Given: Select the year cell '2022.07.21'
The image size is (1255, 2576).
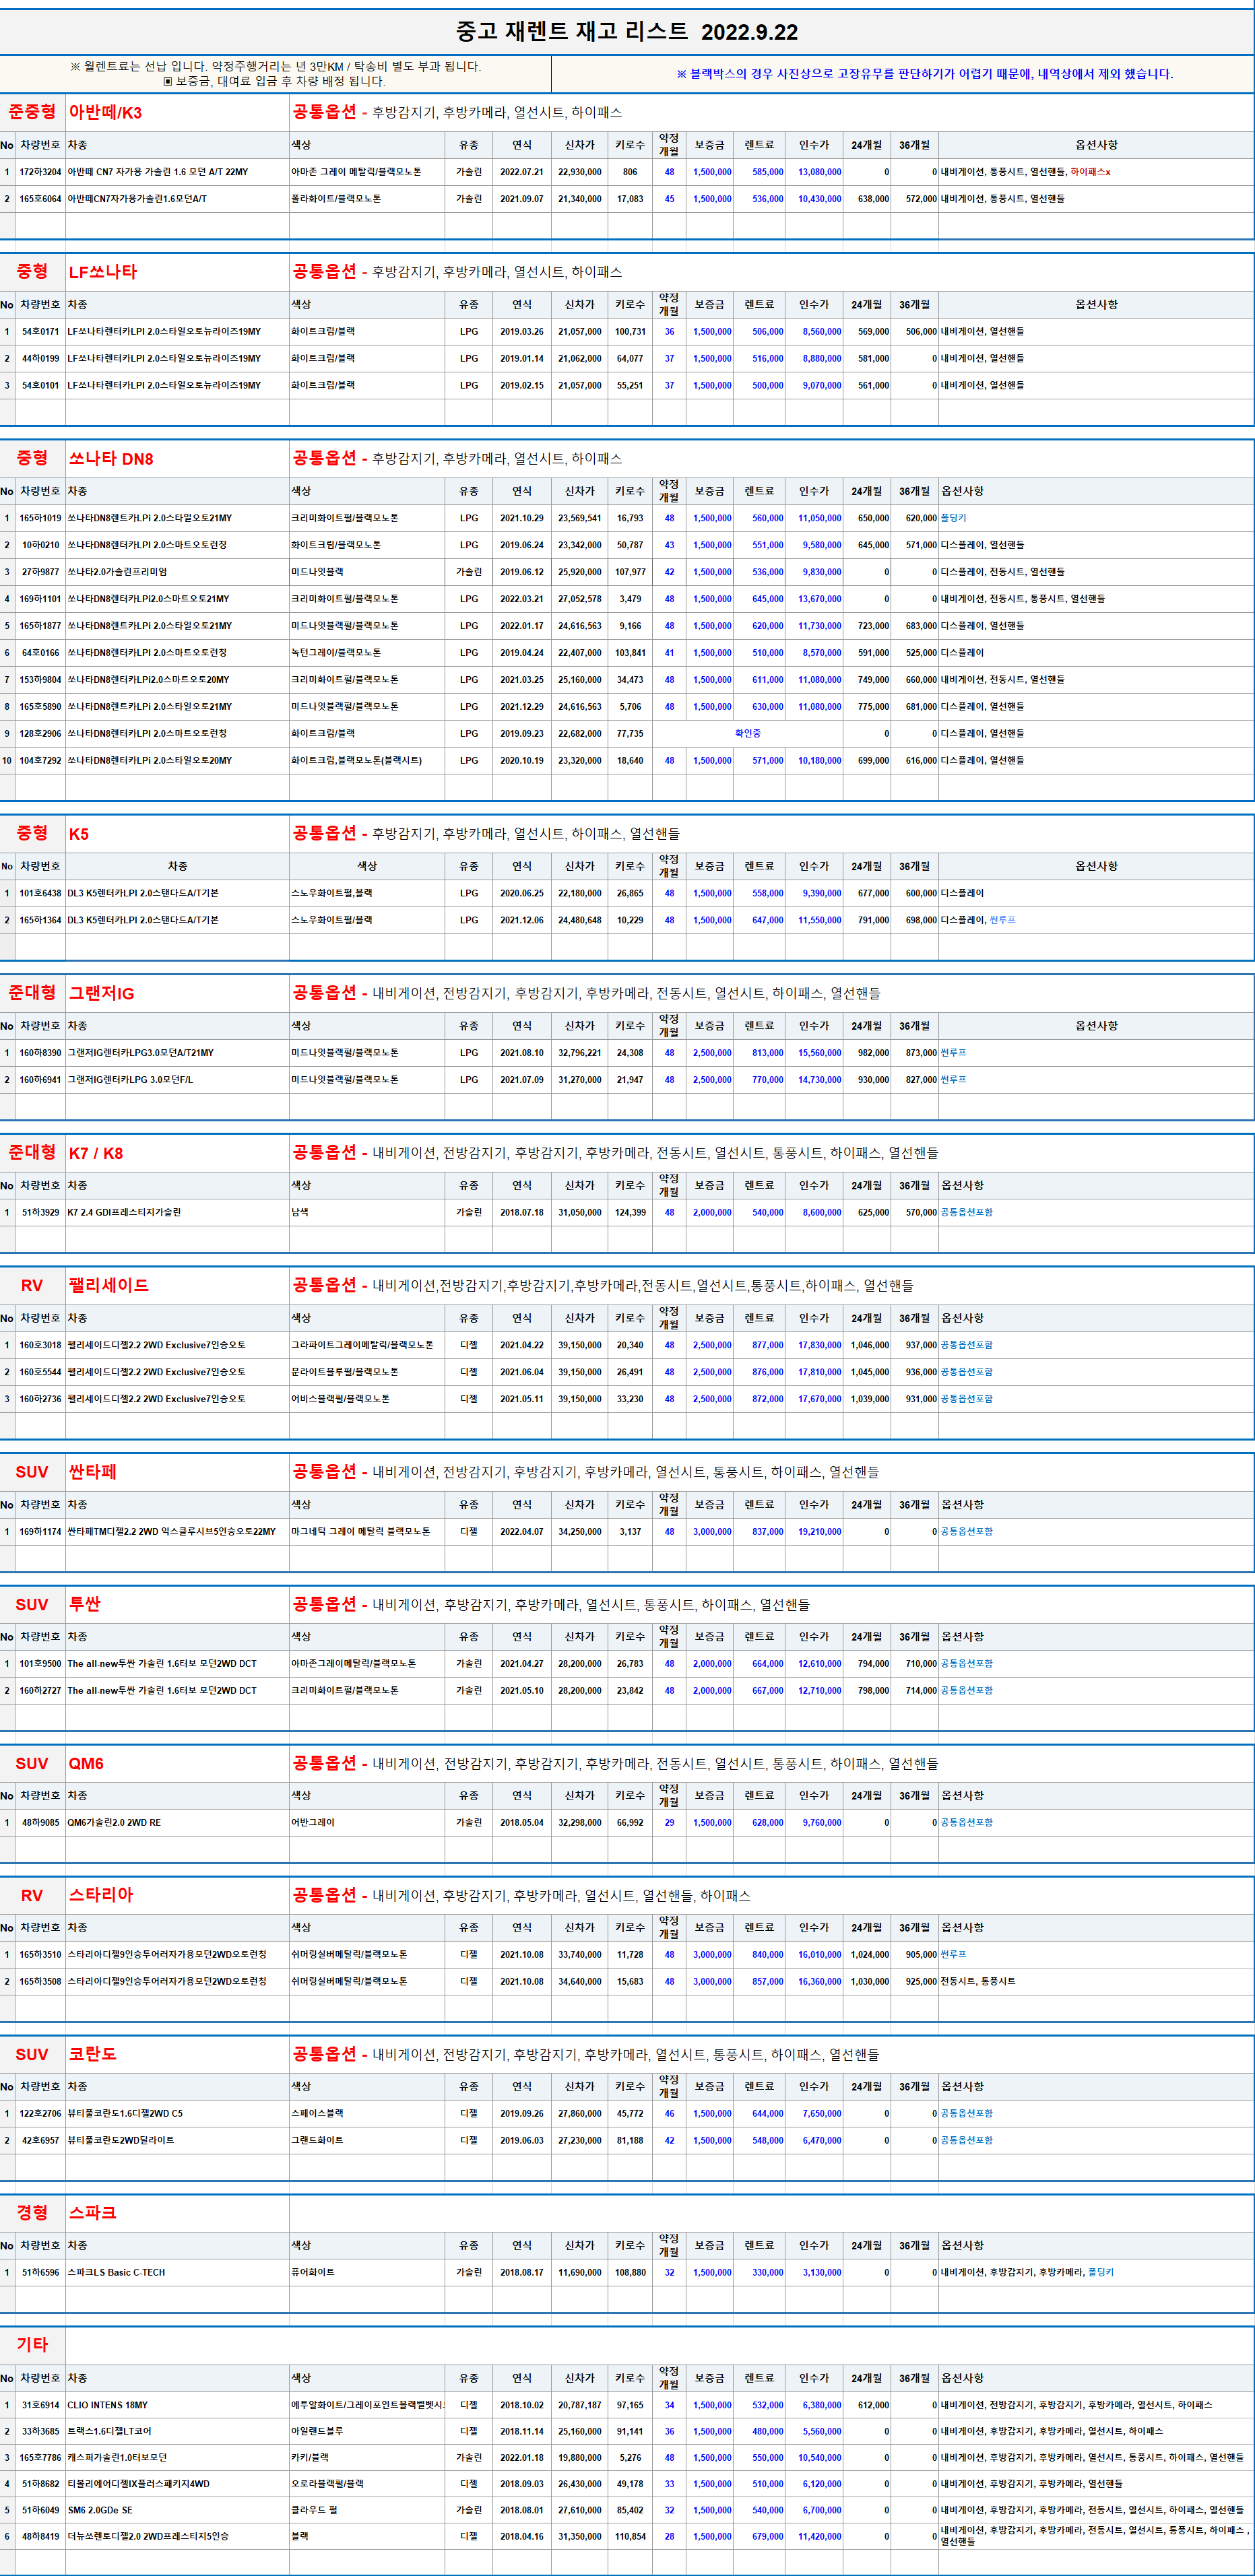Looking at the screenshot, I should (522, 172).
